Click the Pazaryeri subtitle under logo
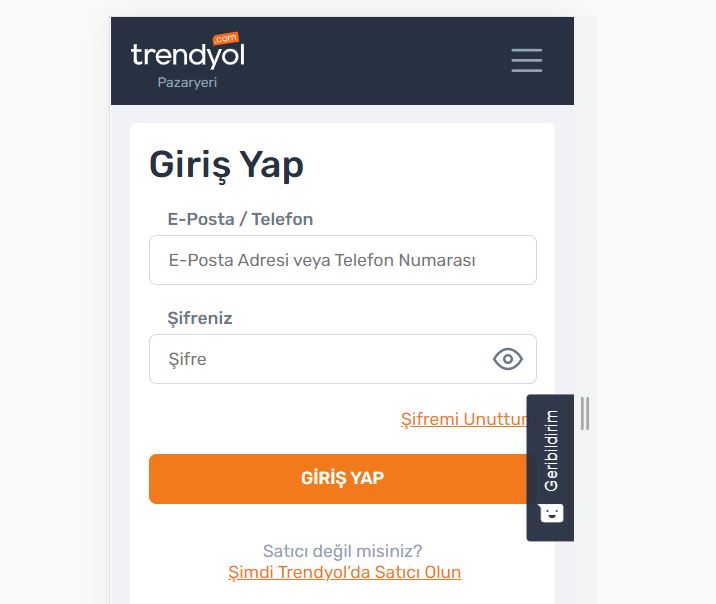 [187, 83]
